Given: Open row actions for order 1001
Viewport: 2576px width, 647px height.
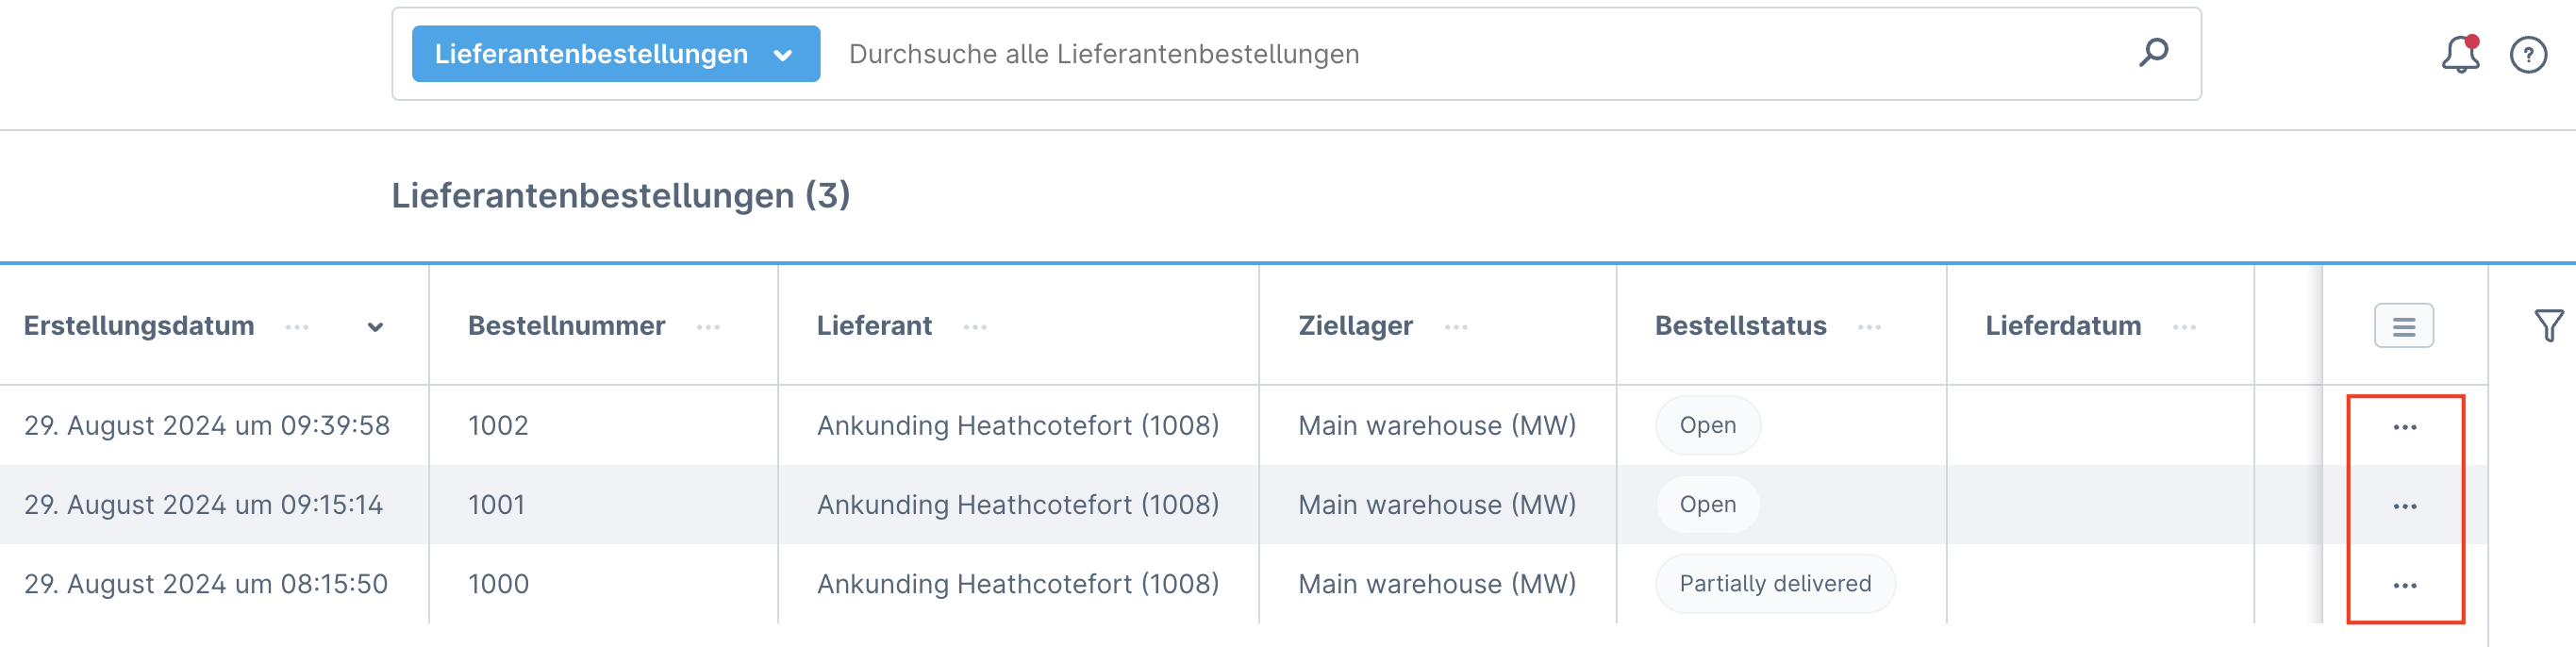Looking at the screenshot, I should 2404,504.
